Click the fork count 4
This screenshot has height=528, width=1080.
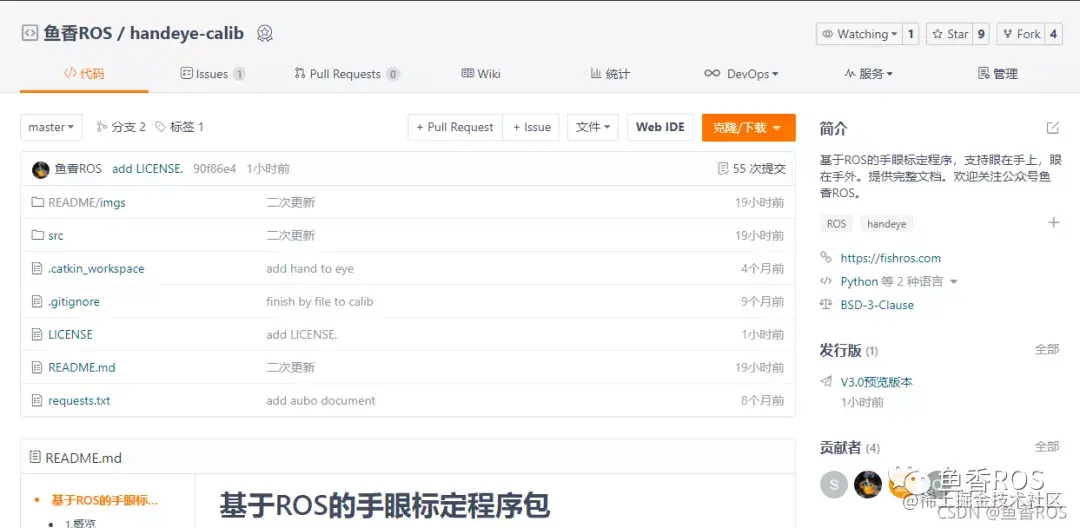click(1053, 34)
